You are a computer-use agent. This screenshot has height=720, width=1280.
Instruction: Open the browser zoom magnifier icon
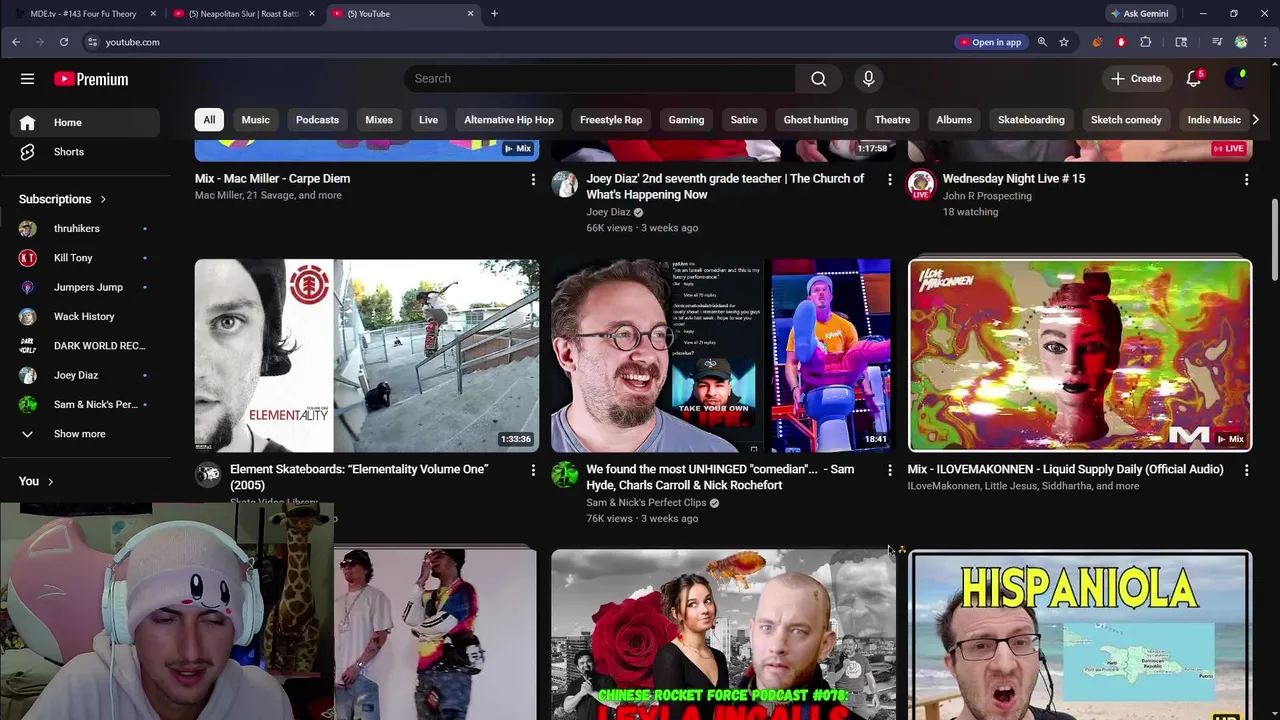(x=1042, y=42)
